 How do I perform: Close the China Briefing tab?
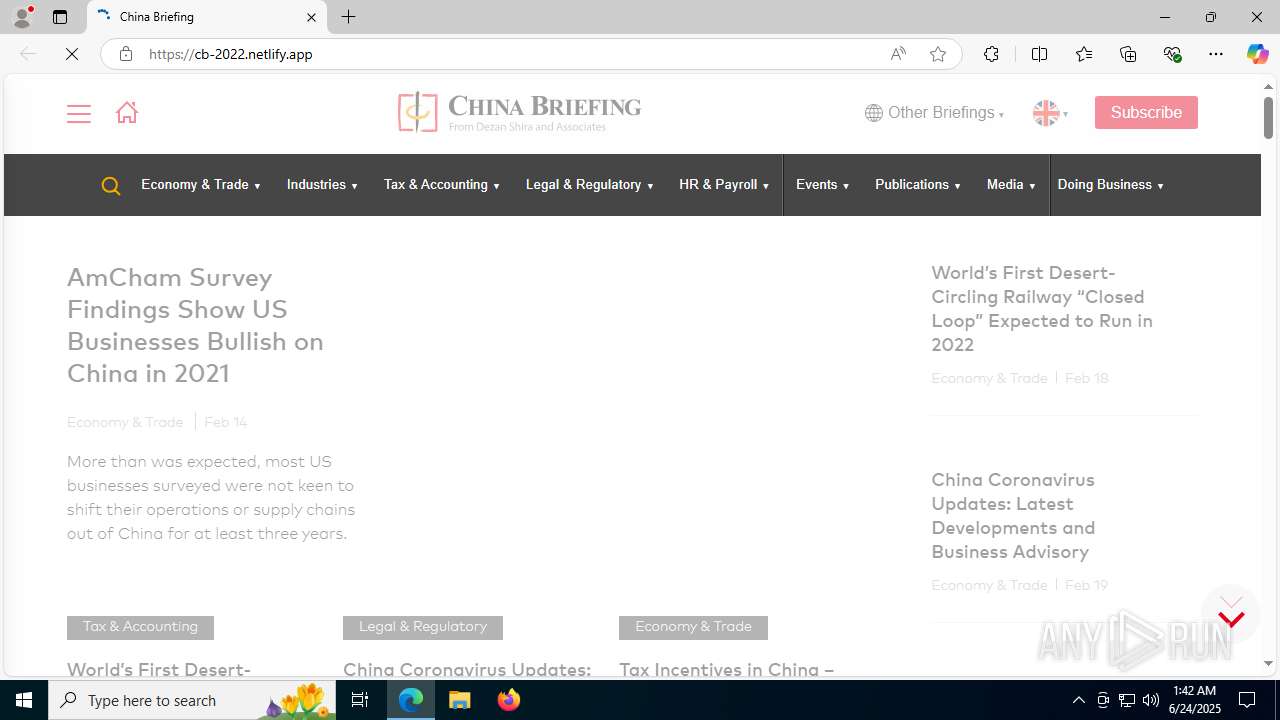(x=311, y=17)
